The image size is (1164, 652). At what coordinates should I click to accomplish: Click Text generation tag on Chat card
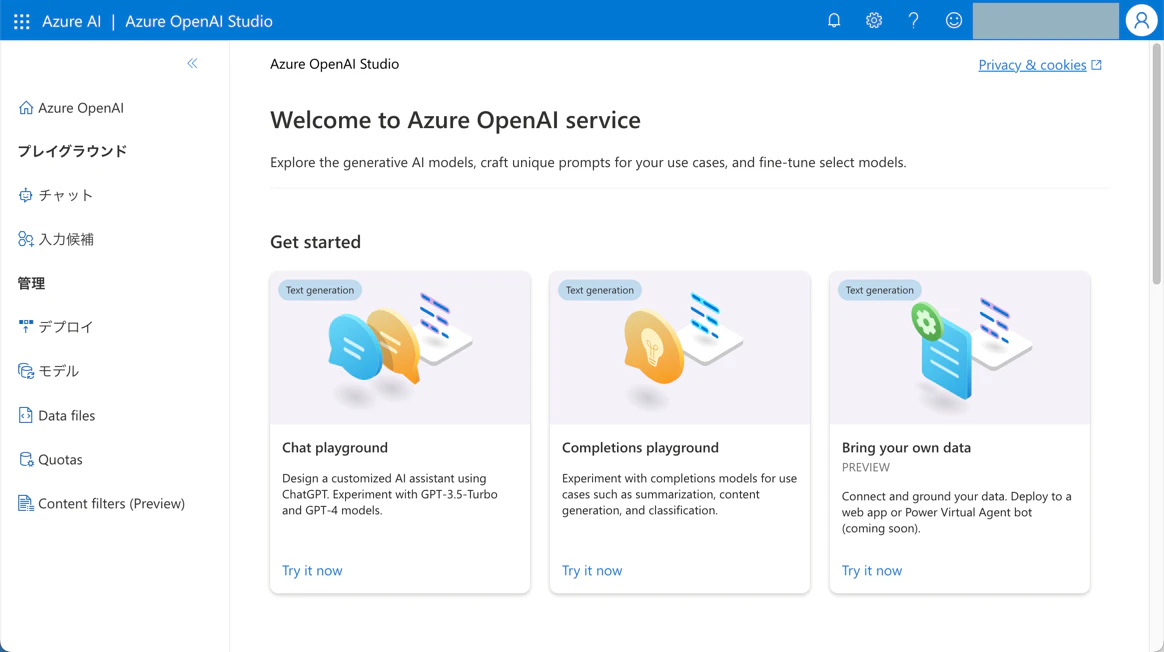(320, 290)
